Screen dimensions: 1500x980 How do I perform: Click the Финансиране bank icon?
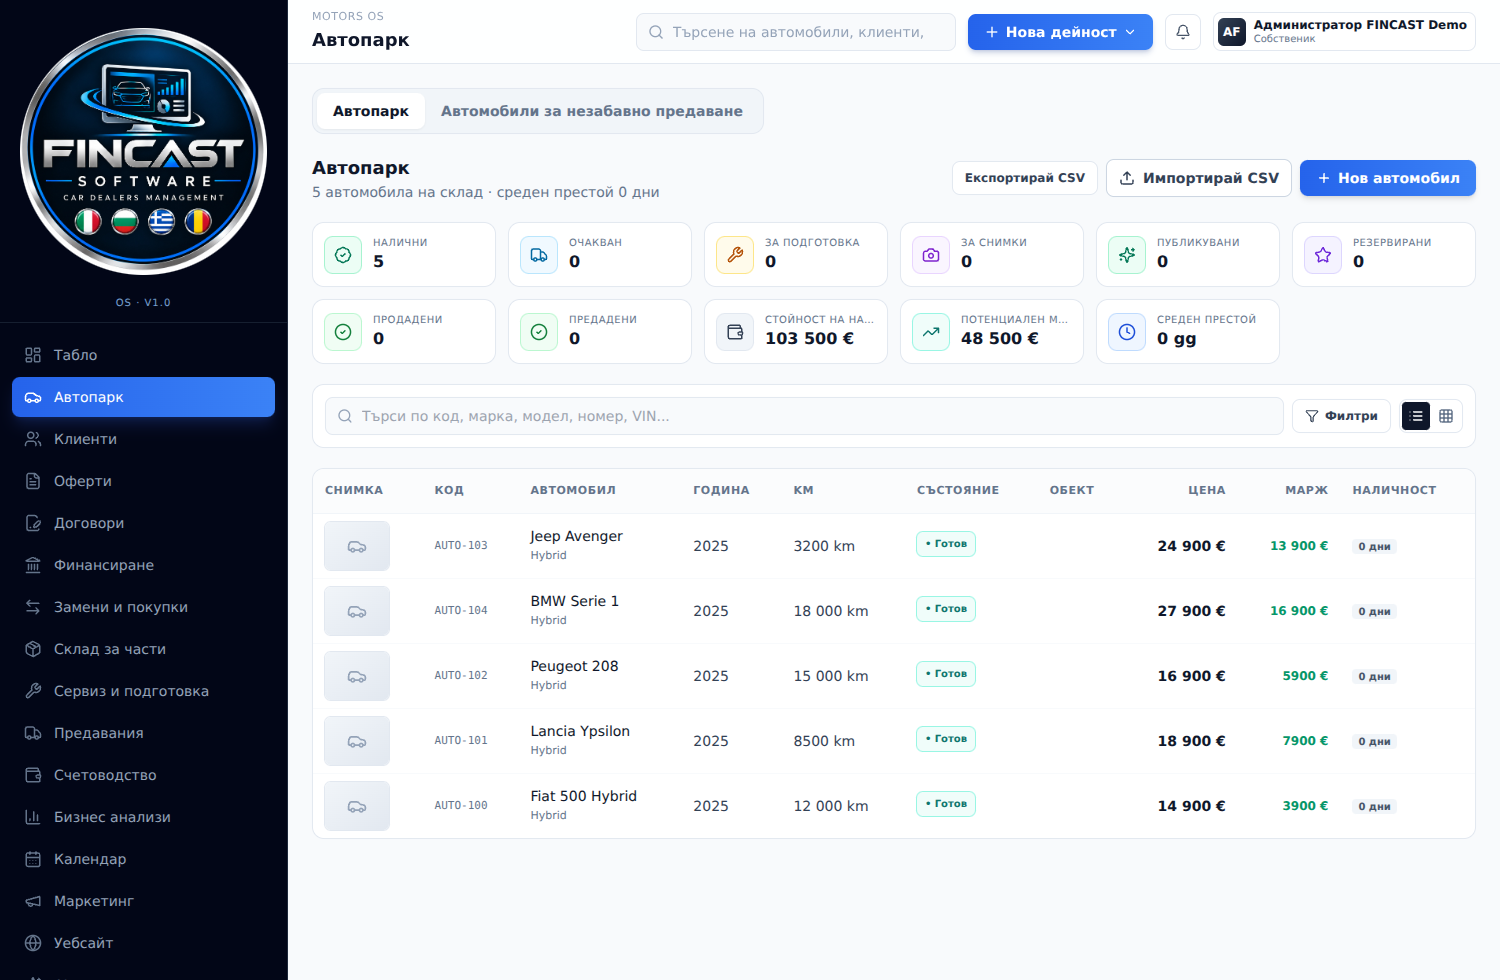pyautogui.click(x=33, y=565)
